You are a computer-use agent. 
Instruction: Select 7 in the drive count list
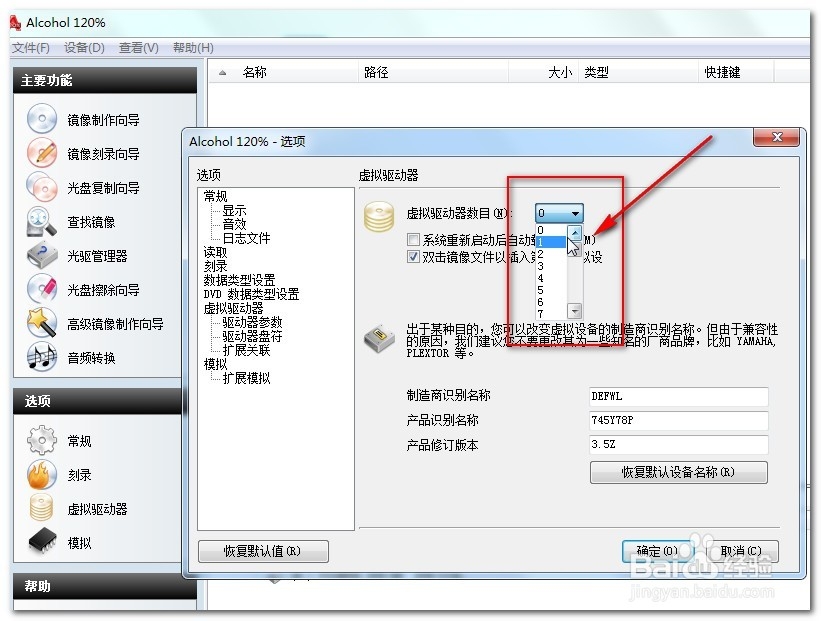click(551, 314)
